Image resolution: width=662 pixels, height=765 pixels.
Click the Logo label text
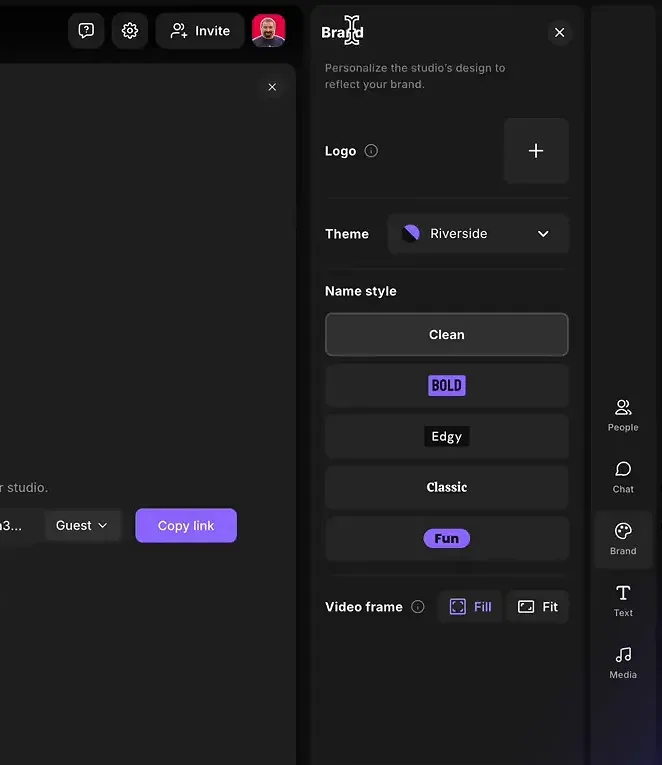[341, 151]
